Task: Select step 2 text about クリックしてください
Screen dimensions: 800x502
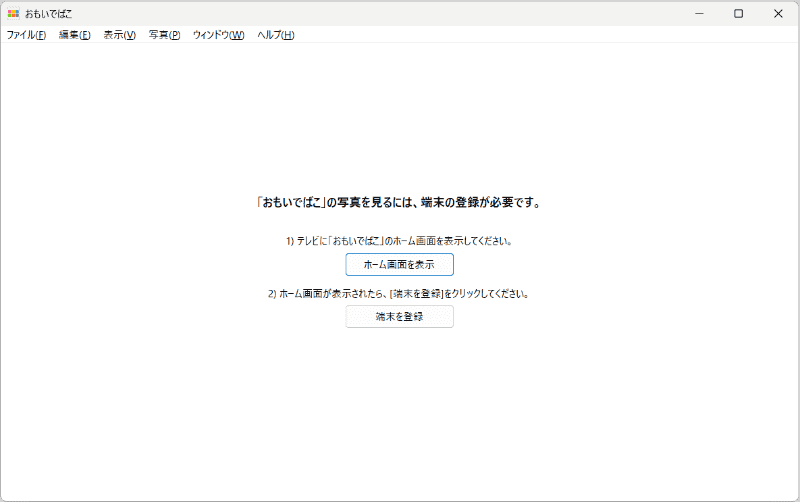Action: click(x=399, y=294)
